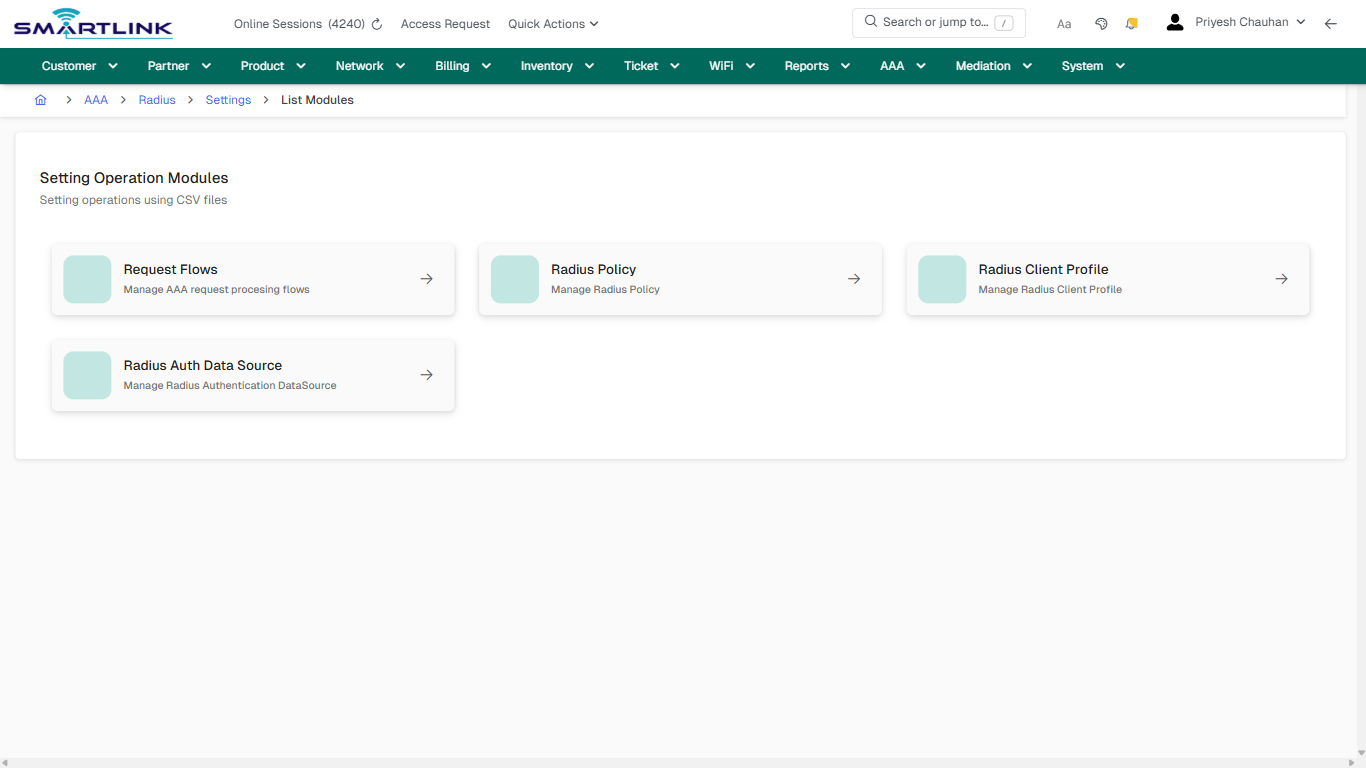Refresh the Online Sessions count
The width and height of the screenshot is (1366, 768).
tap(376, 23)
